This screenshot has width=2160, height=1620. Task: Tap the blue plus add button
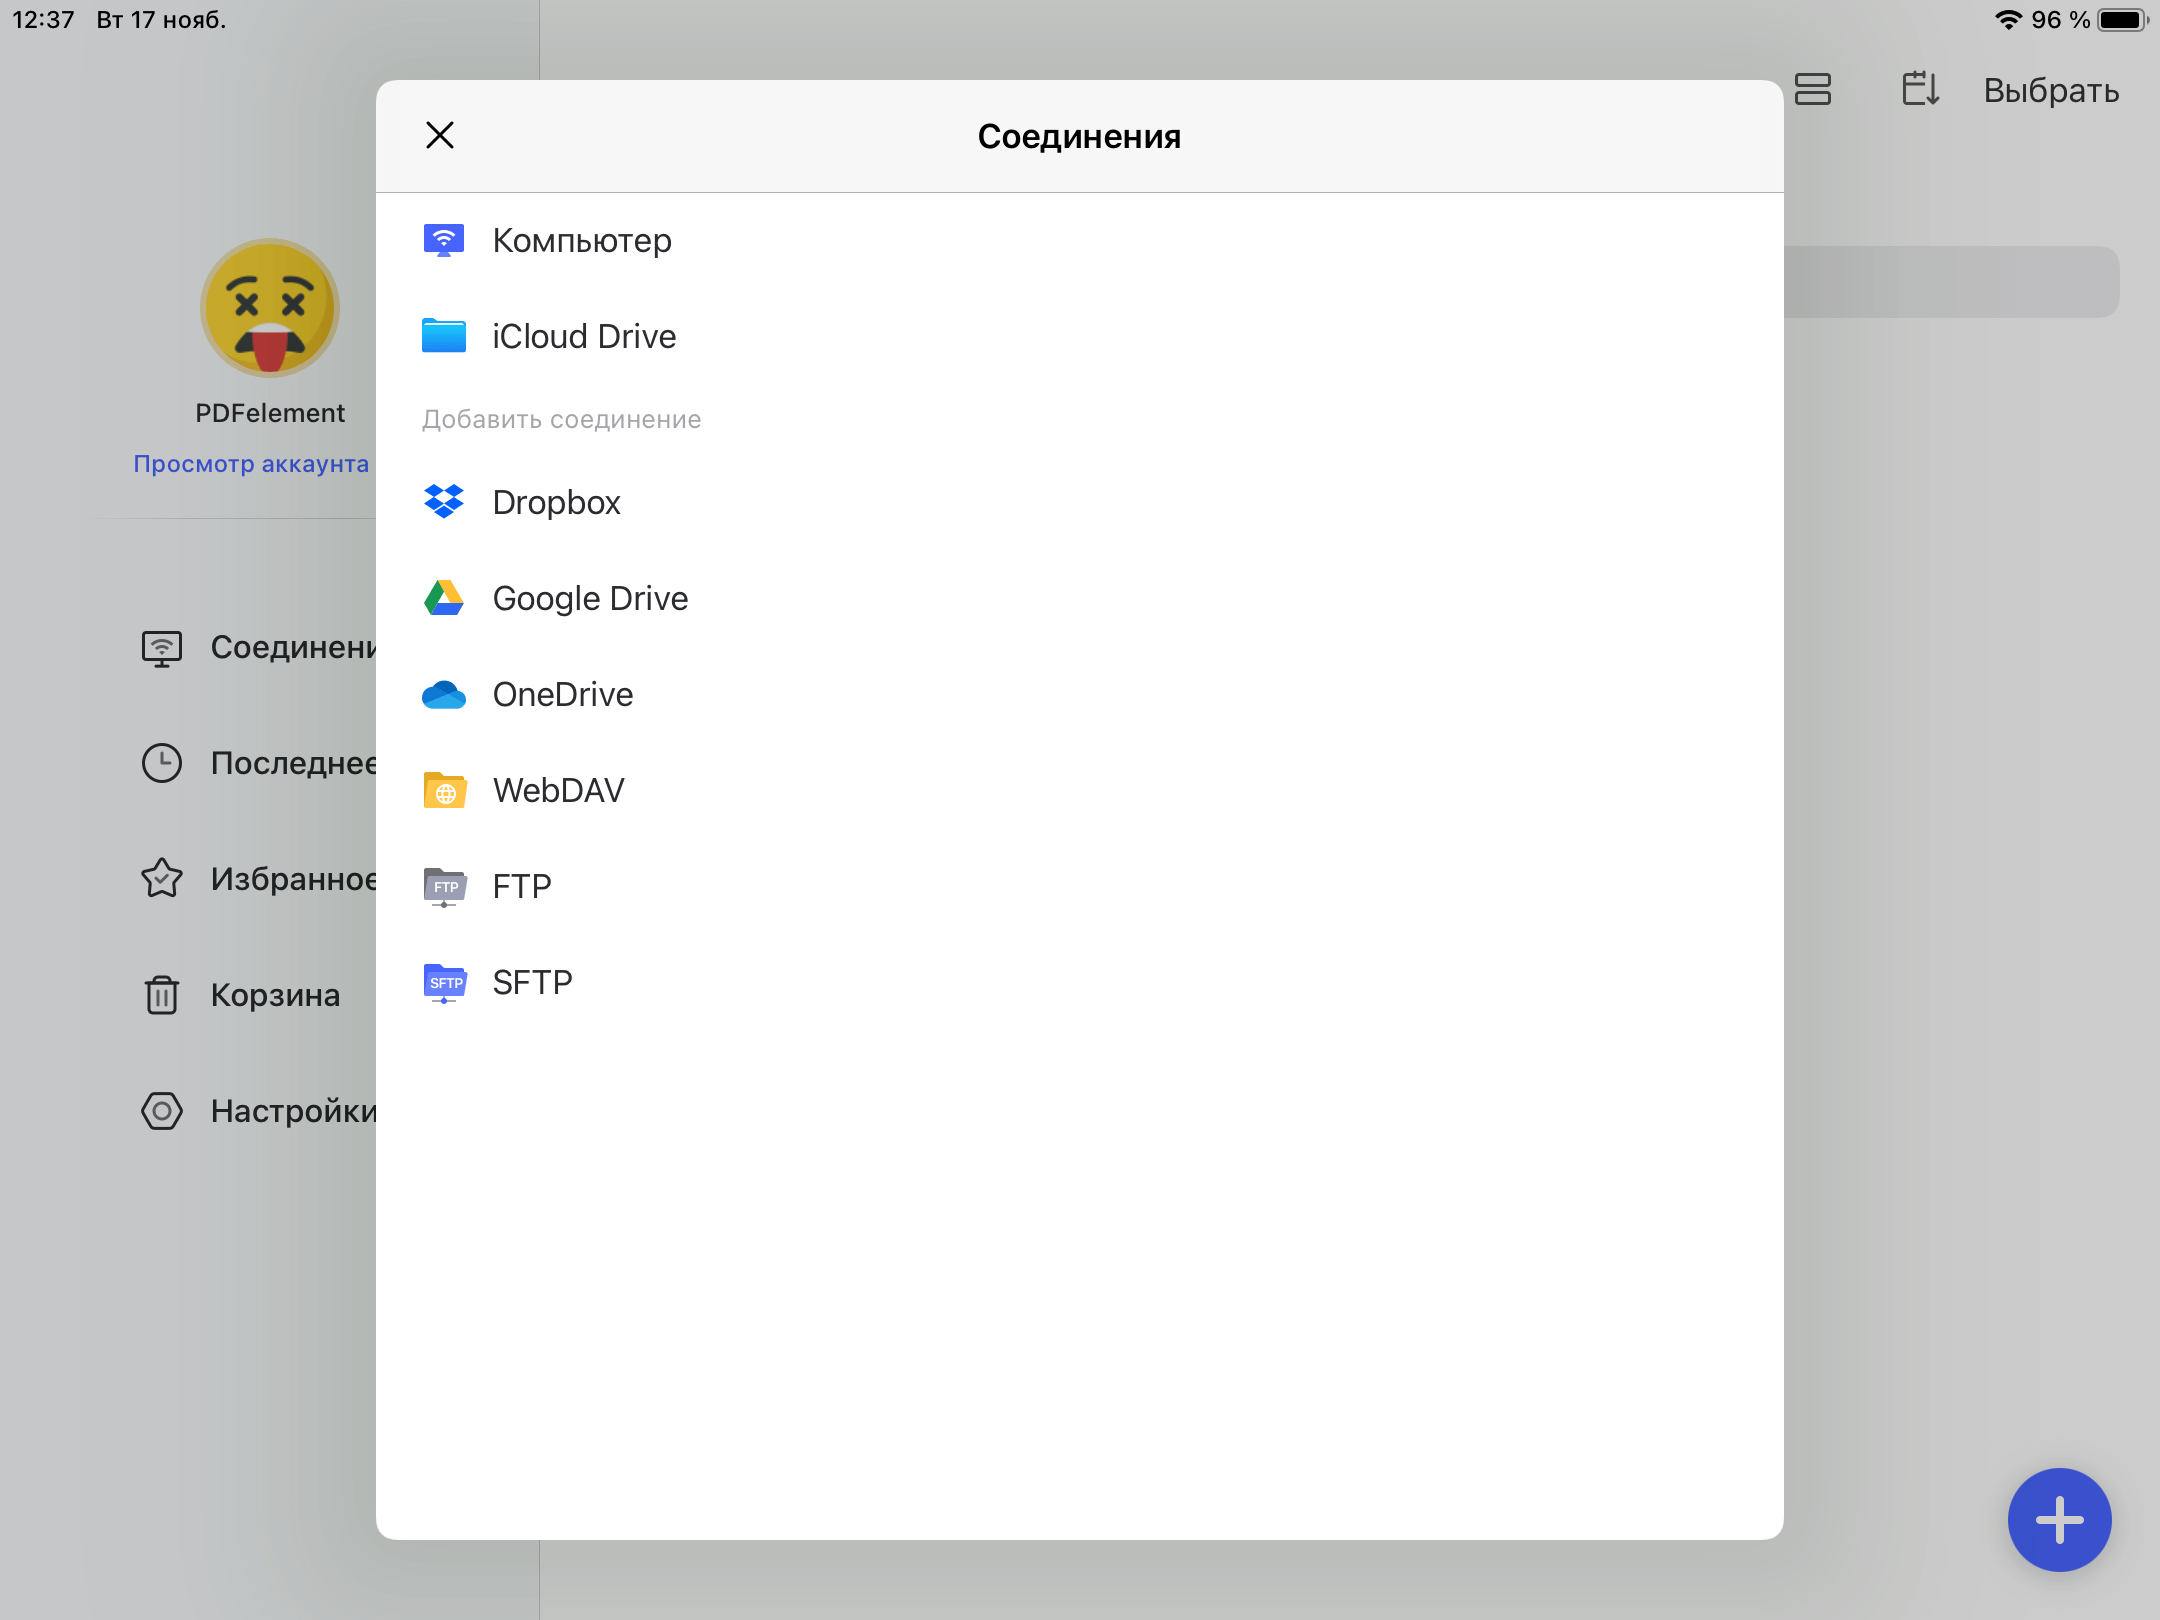tap(2059, 1519)
